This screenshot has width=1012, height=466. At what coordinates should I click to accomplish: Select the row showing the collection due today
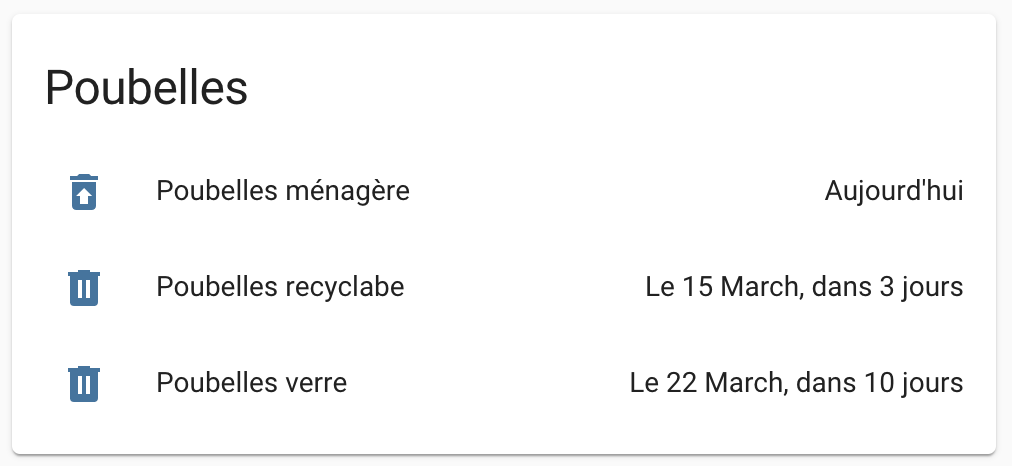(504, 192)
